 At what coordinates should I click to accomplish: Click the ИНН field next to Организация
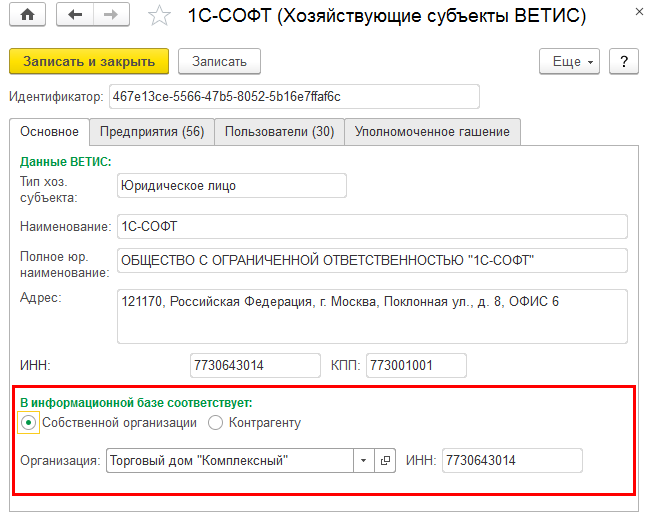point(512,460)
